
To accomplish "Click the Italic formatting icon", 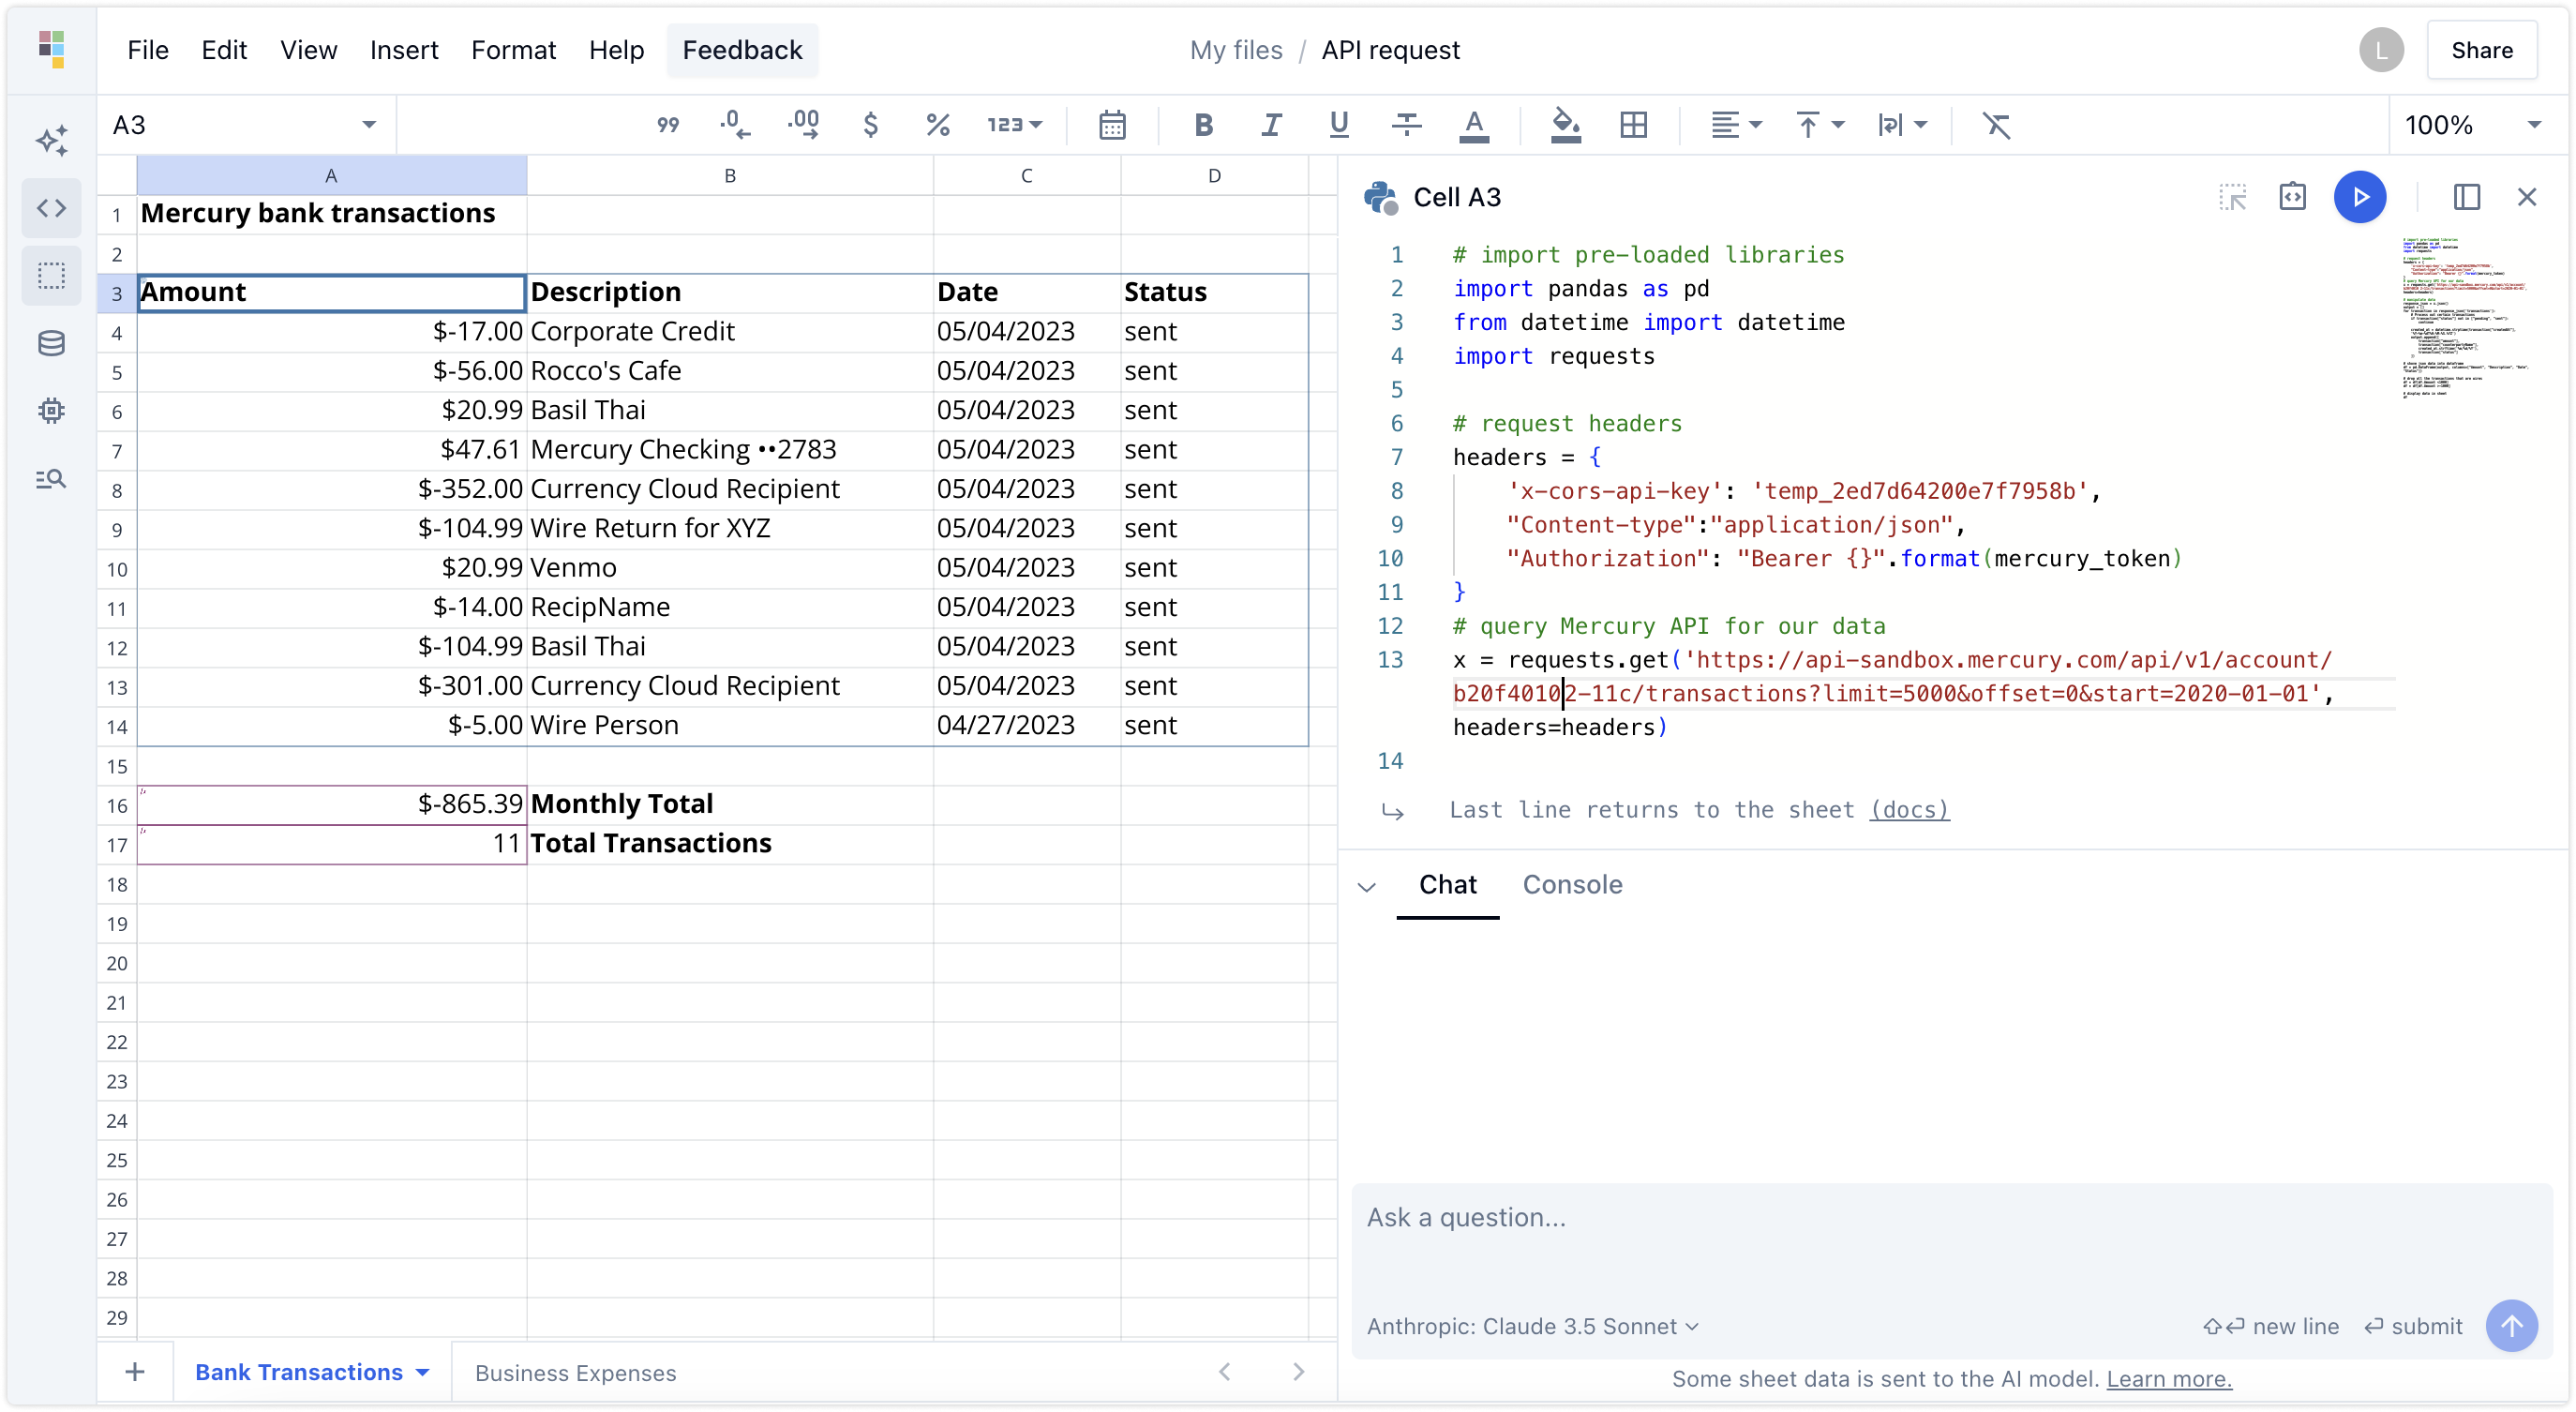I will click(1270, 124).
